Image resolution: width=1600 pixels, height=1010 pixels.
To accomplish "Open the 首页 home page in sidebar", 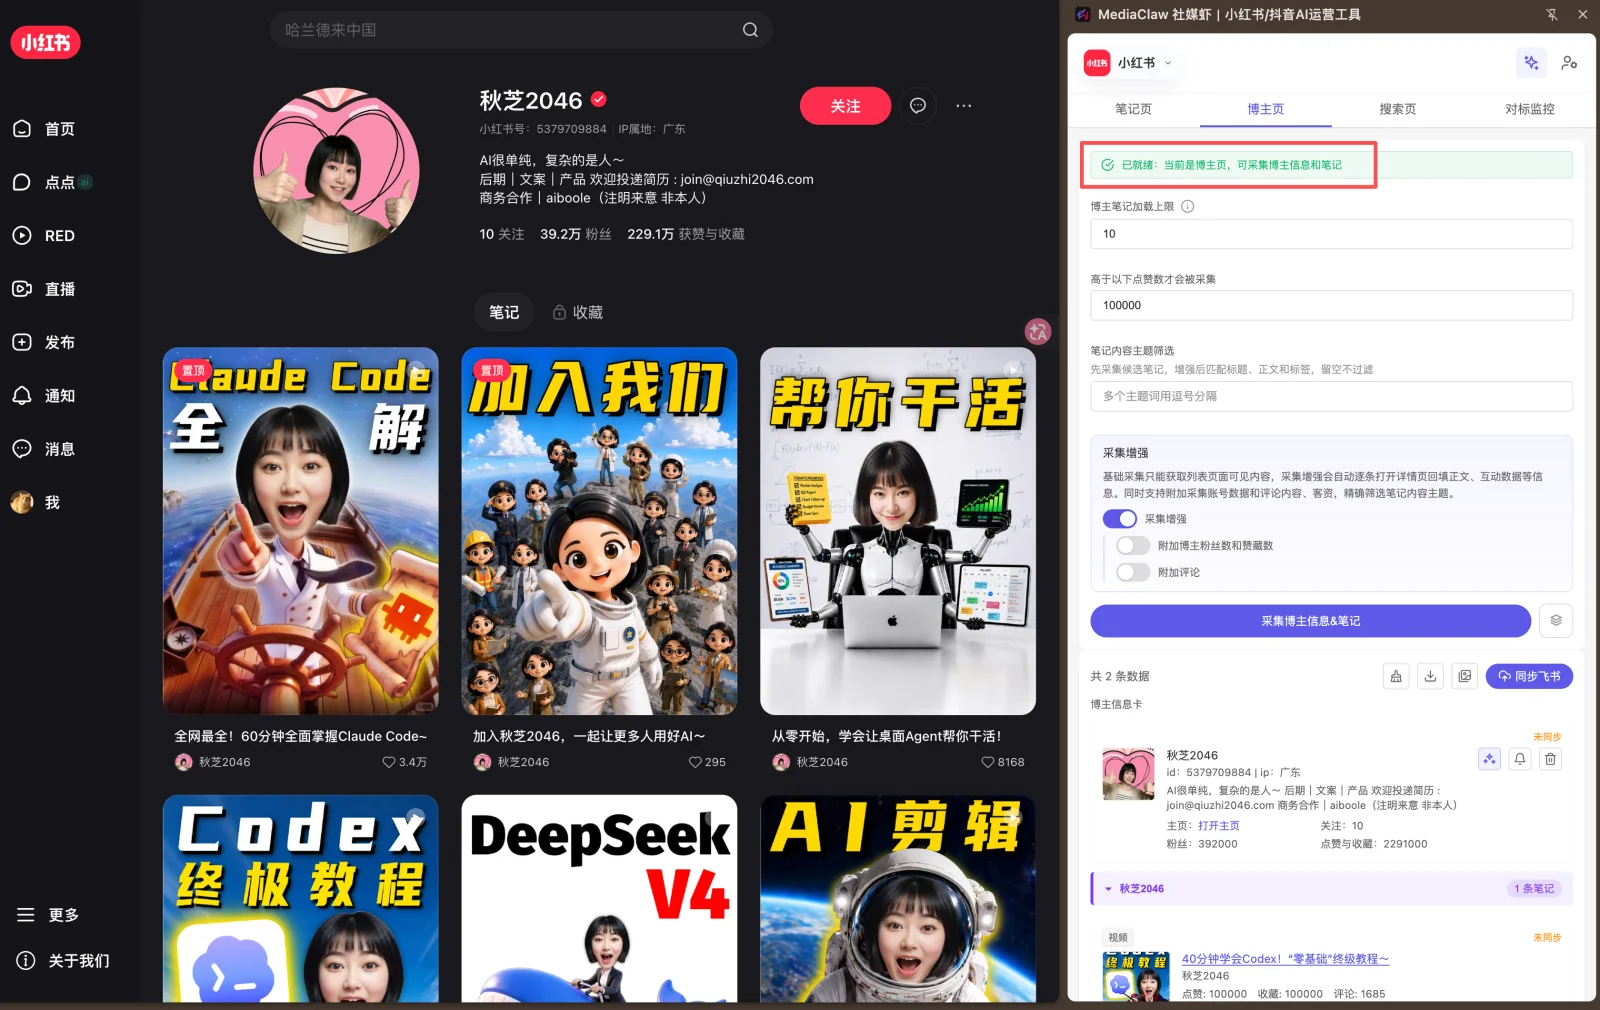I will pos(44,129).
